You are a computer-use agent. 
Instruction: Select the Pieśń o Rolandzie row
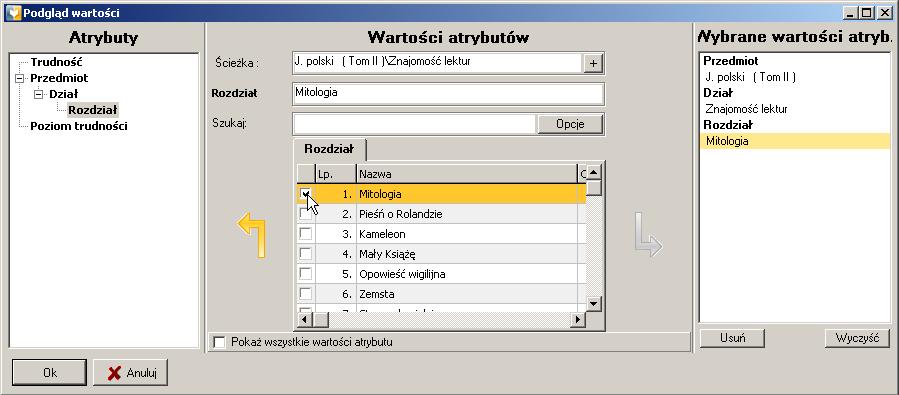441,214
